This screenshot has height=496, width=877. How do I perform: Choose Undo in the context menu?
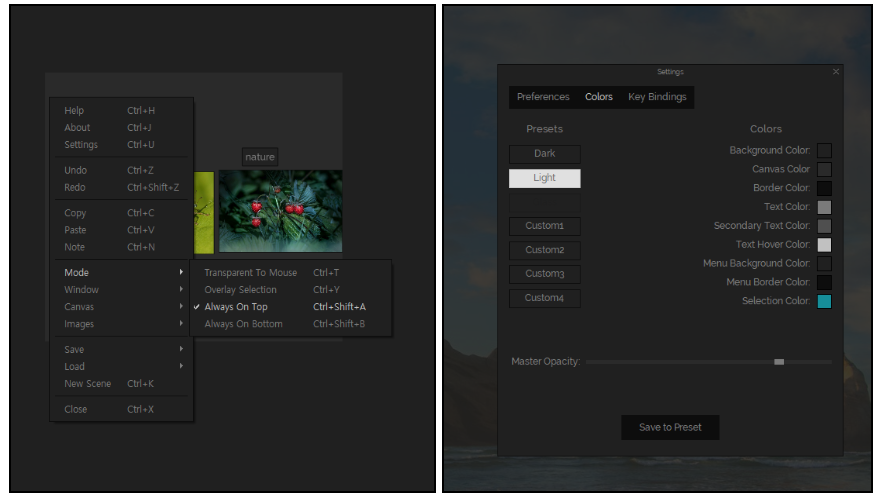[121, 170]
